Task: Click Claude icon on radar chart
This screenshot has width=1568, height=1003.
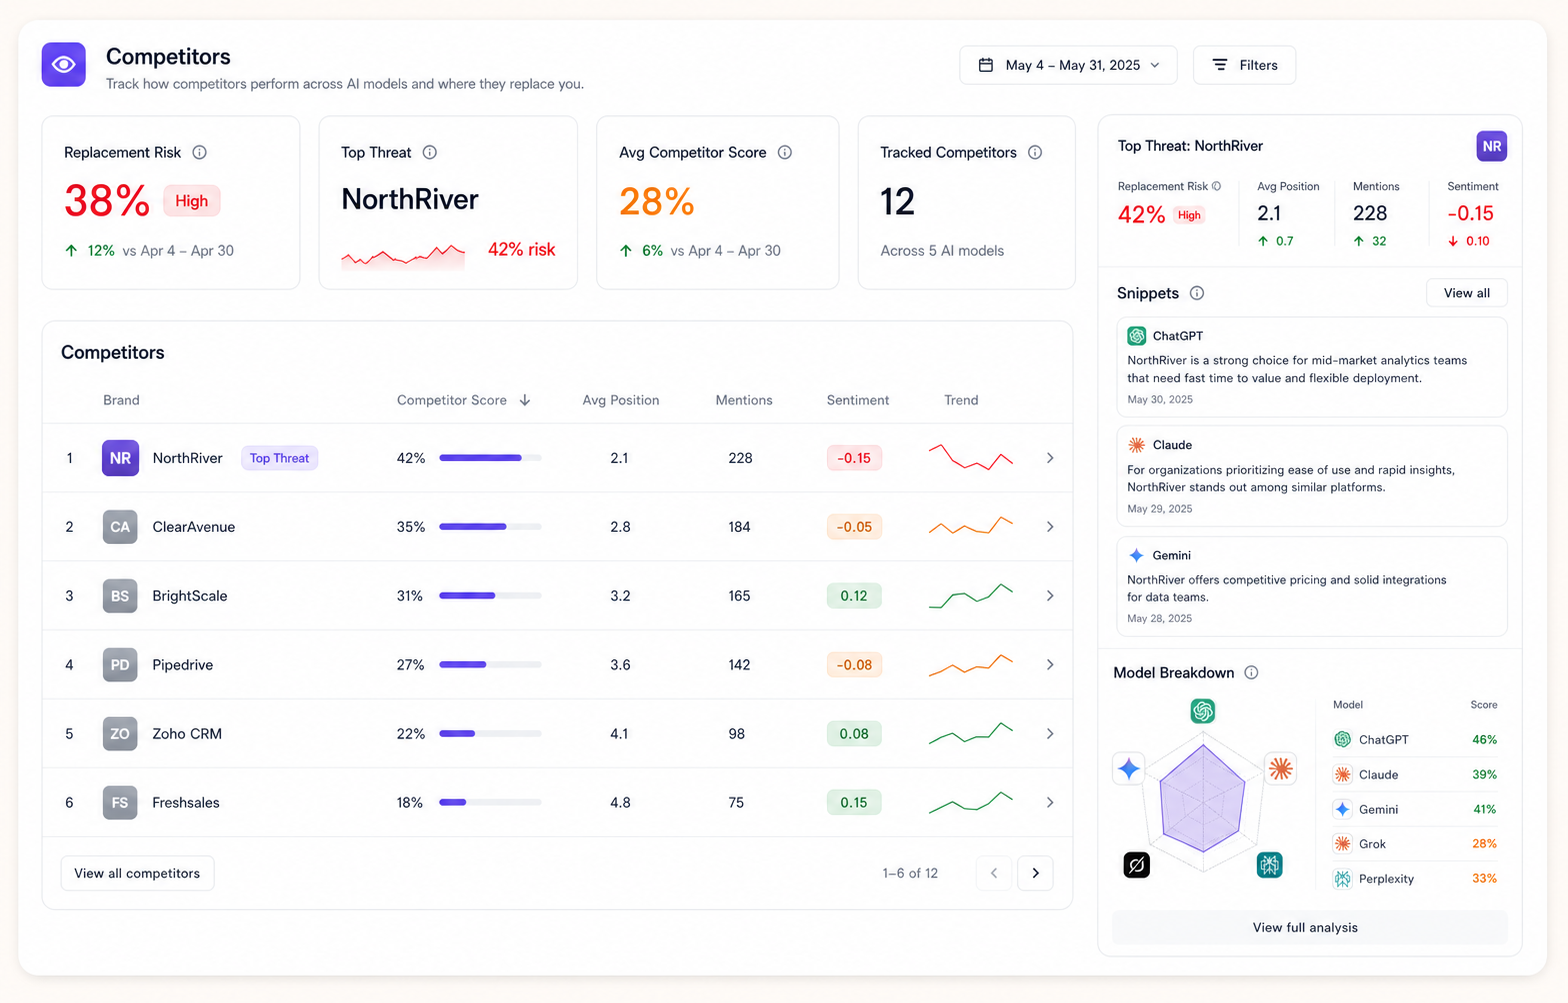Action: (1281, 768)
